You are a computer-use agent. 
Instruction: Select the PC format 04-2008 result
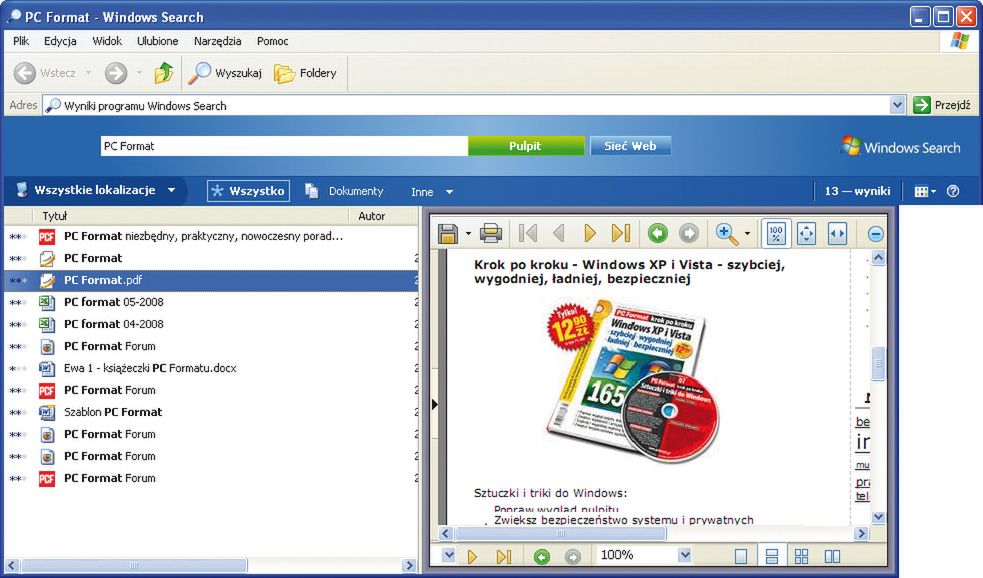tap(211, 324)
